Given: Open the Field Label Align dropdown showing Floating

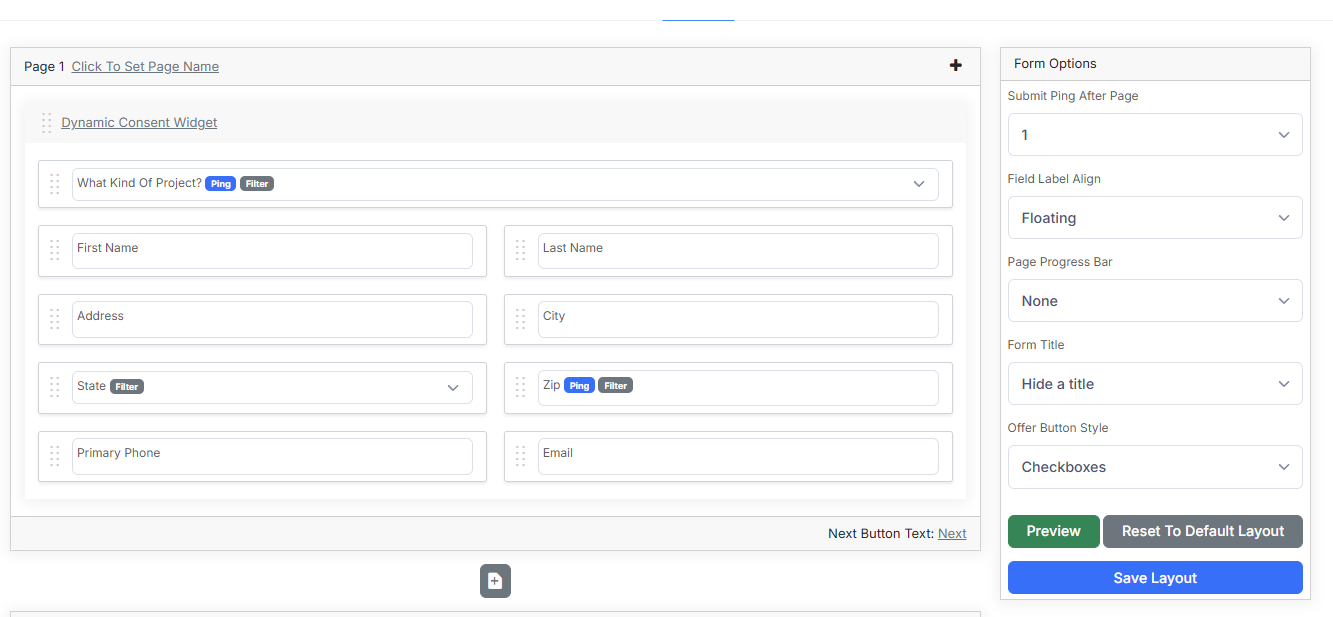Looking at the screenshot, I should point(1154,217).
